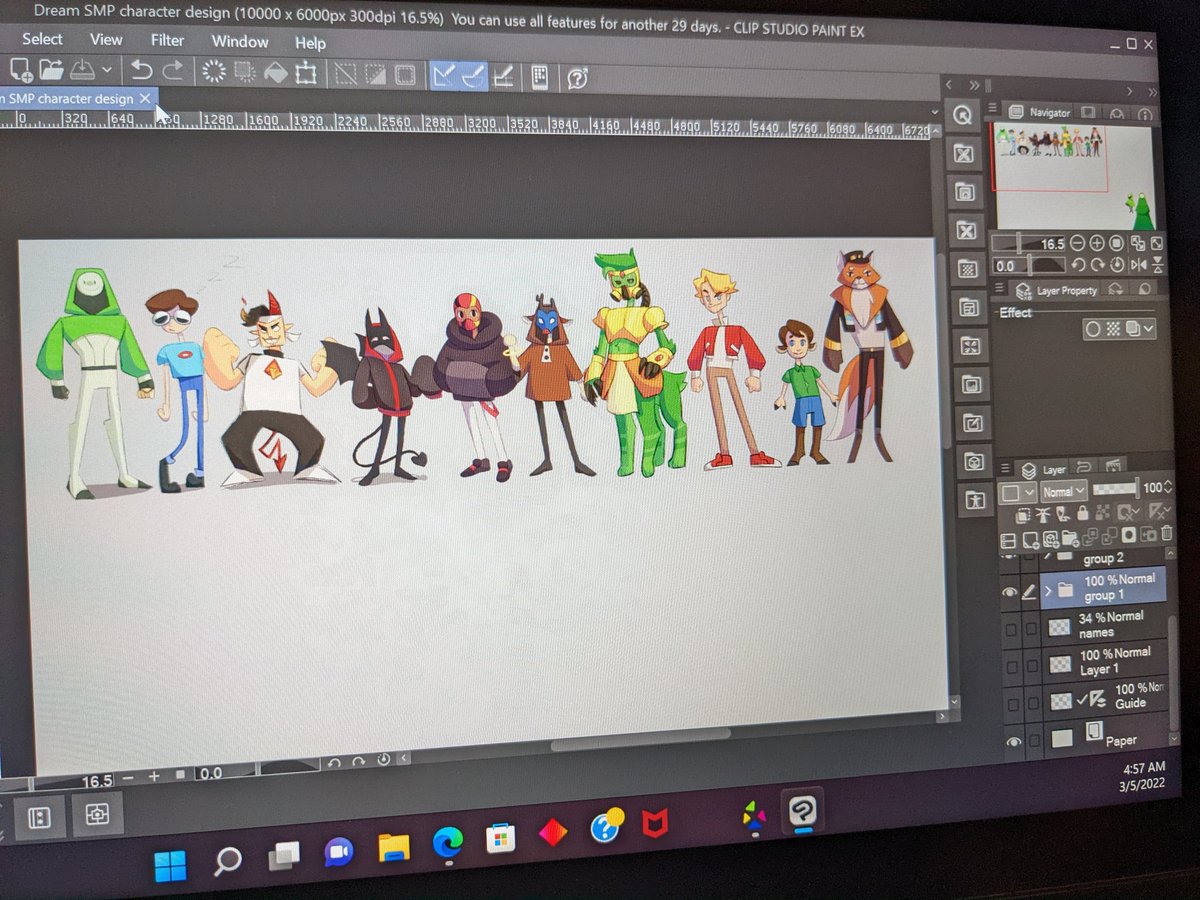This screenshot has width=1200, height=900.
Task: Open the Filter menu
Action: (x=167, y=41)
